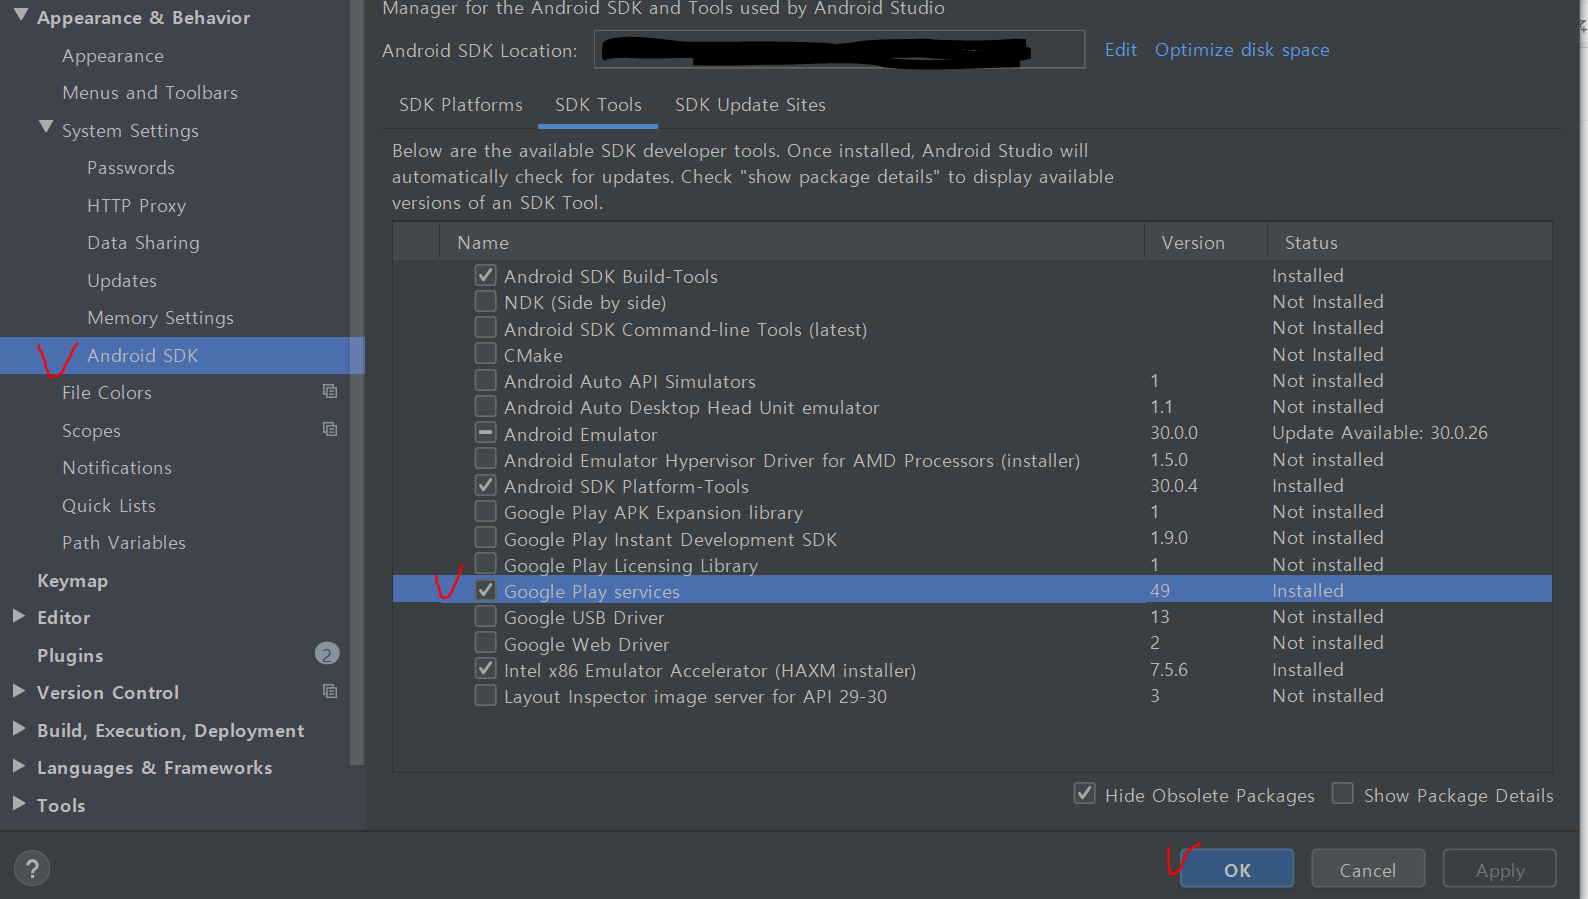Click the OK button
The image size is (1588, 899).
1237,869
